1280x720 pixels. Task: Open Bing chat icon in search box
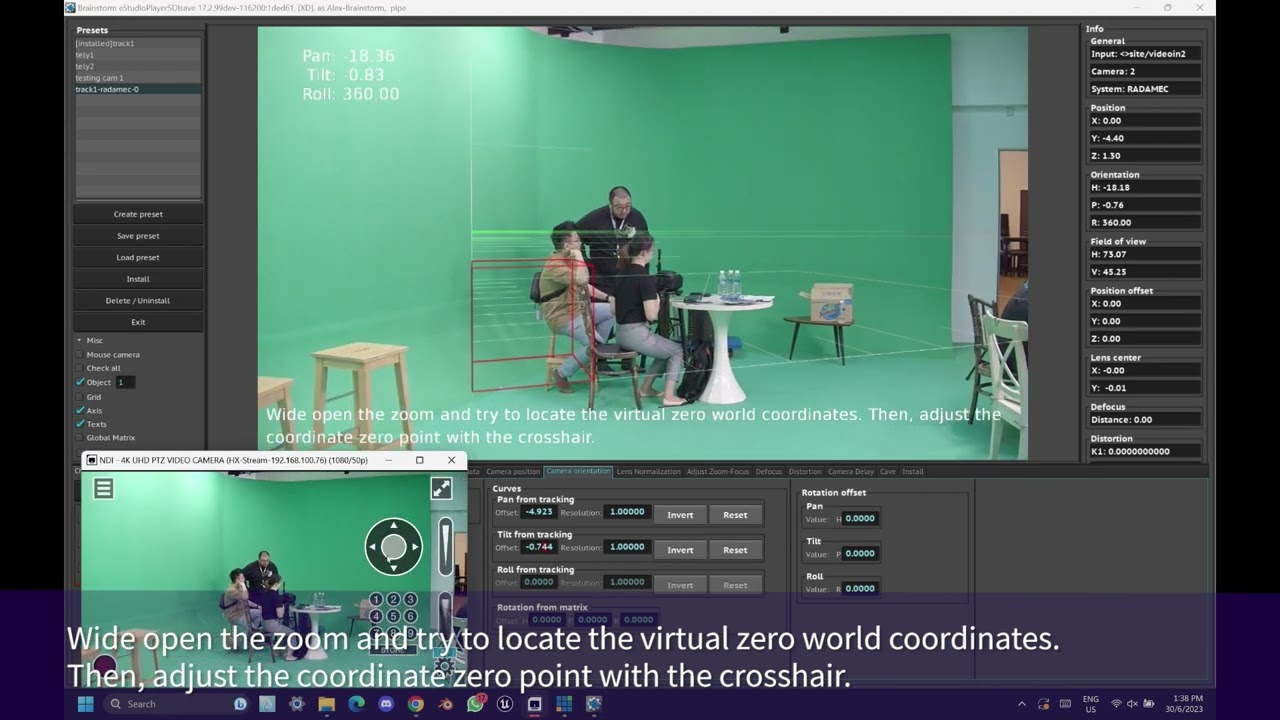(x=240, y=704)
